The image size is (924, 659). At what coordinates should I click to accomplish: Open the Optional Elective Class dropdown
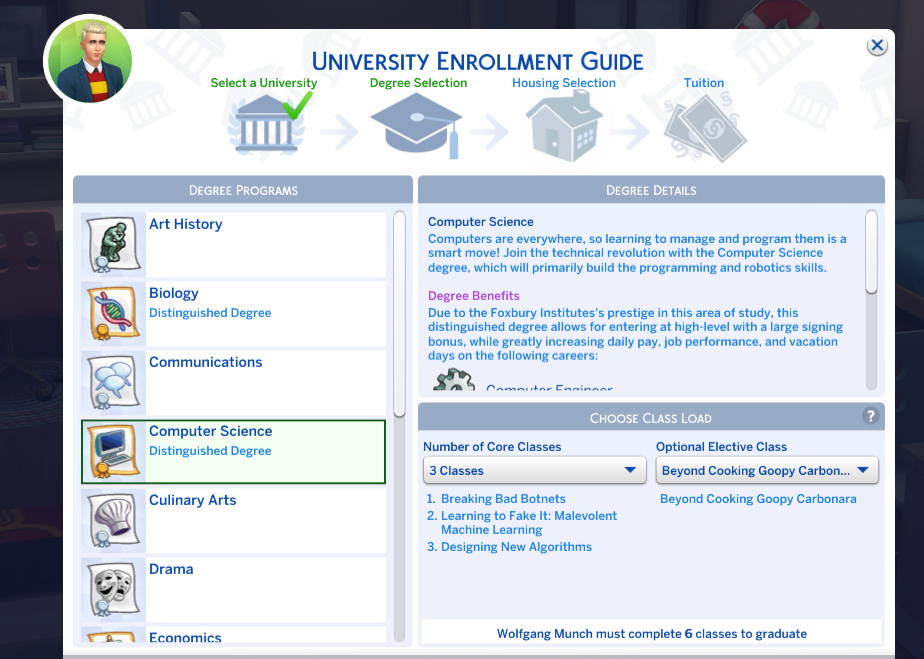coord(767,470)
